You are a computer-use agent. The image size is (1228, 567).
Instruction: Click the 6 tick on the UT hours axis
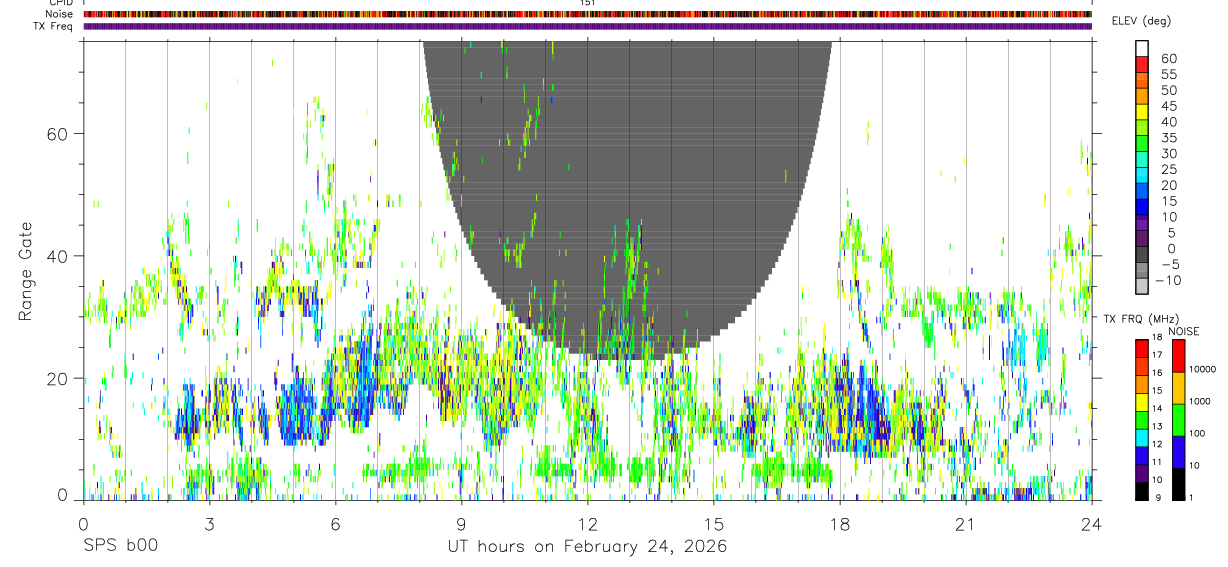point(335,524)
